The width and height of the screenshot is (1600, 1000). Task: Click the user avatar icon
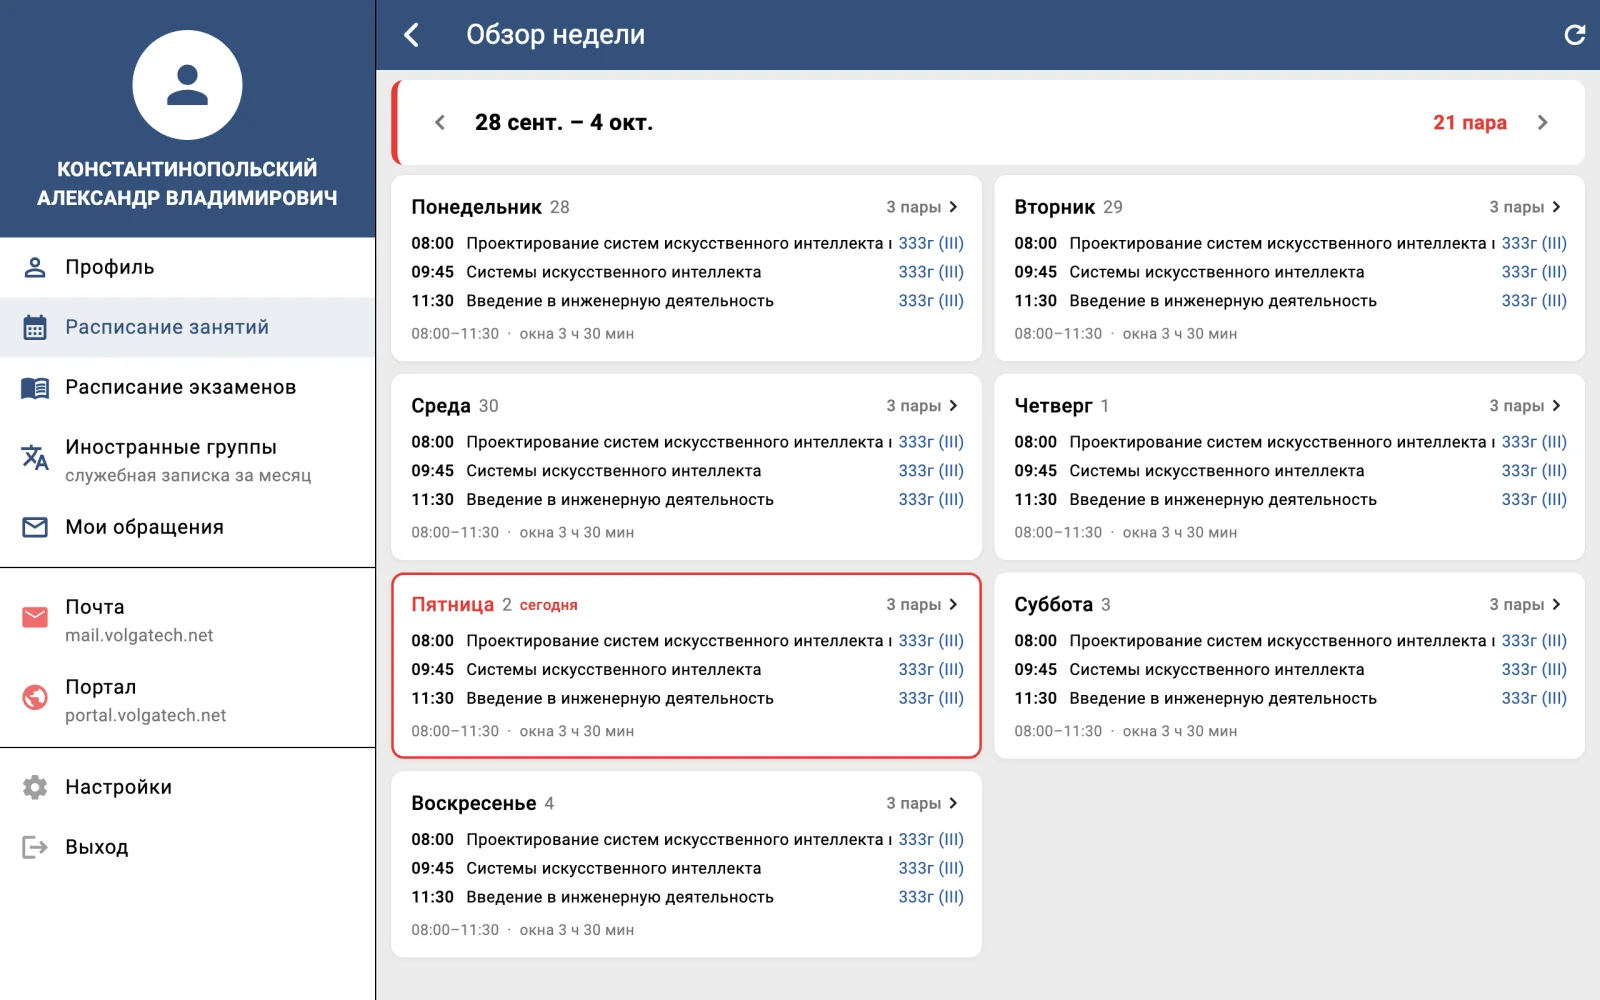tap(187, 85)
